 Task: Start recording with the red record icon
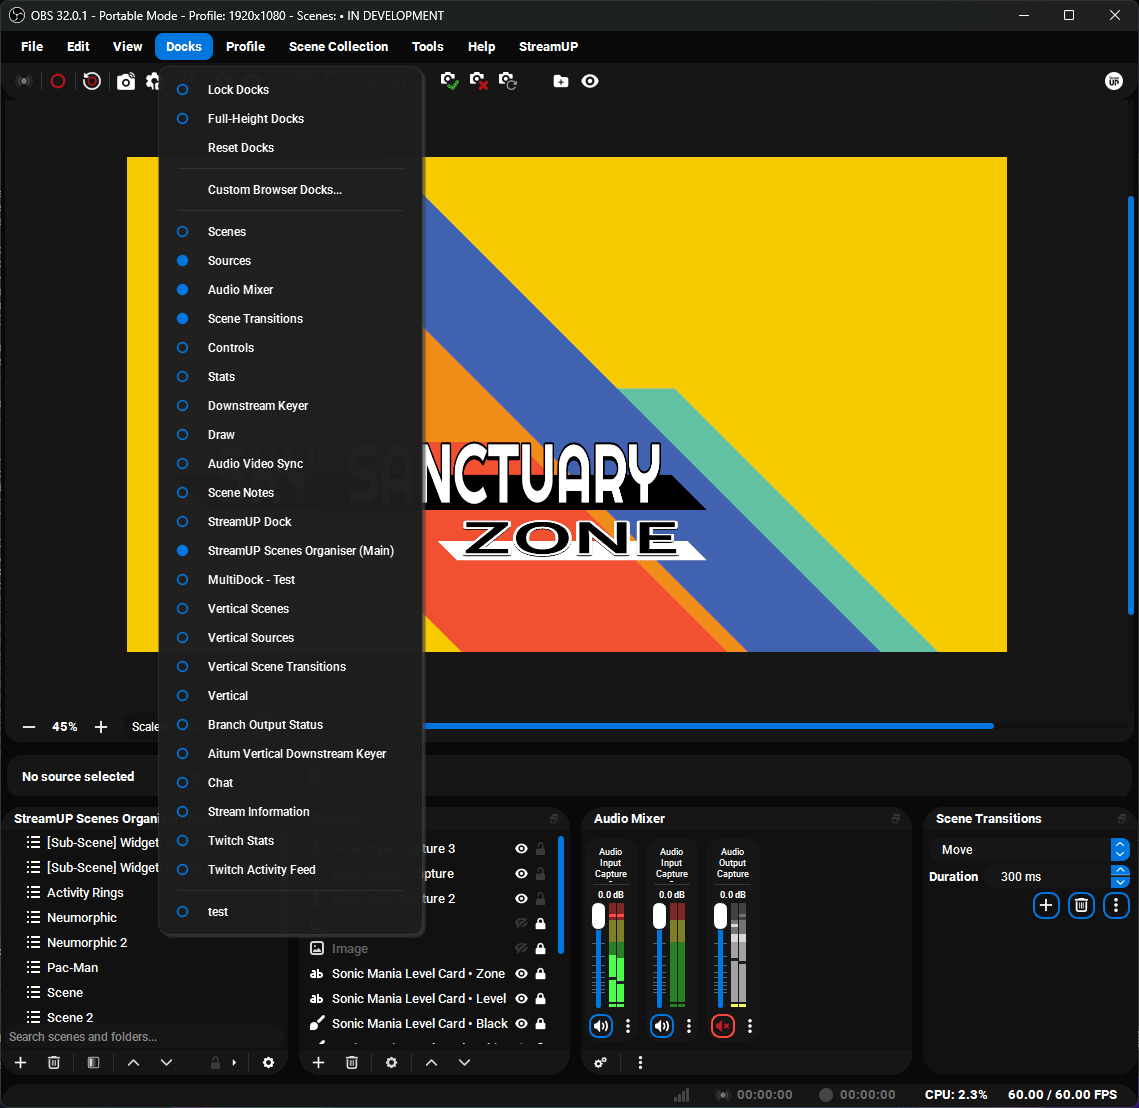tap(57, 81)
